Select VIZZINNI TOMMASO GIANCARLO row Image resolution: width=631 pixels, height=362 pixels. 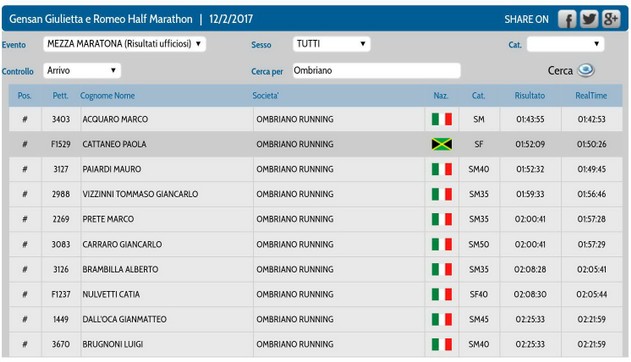coord(316,194)
